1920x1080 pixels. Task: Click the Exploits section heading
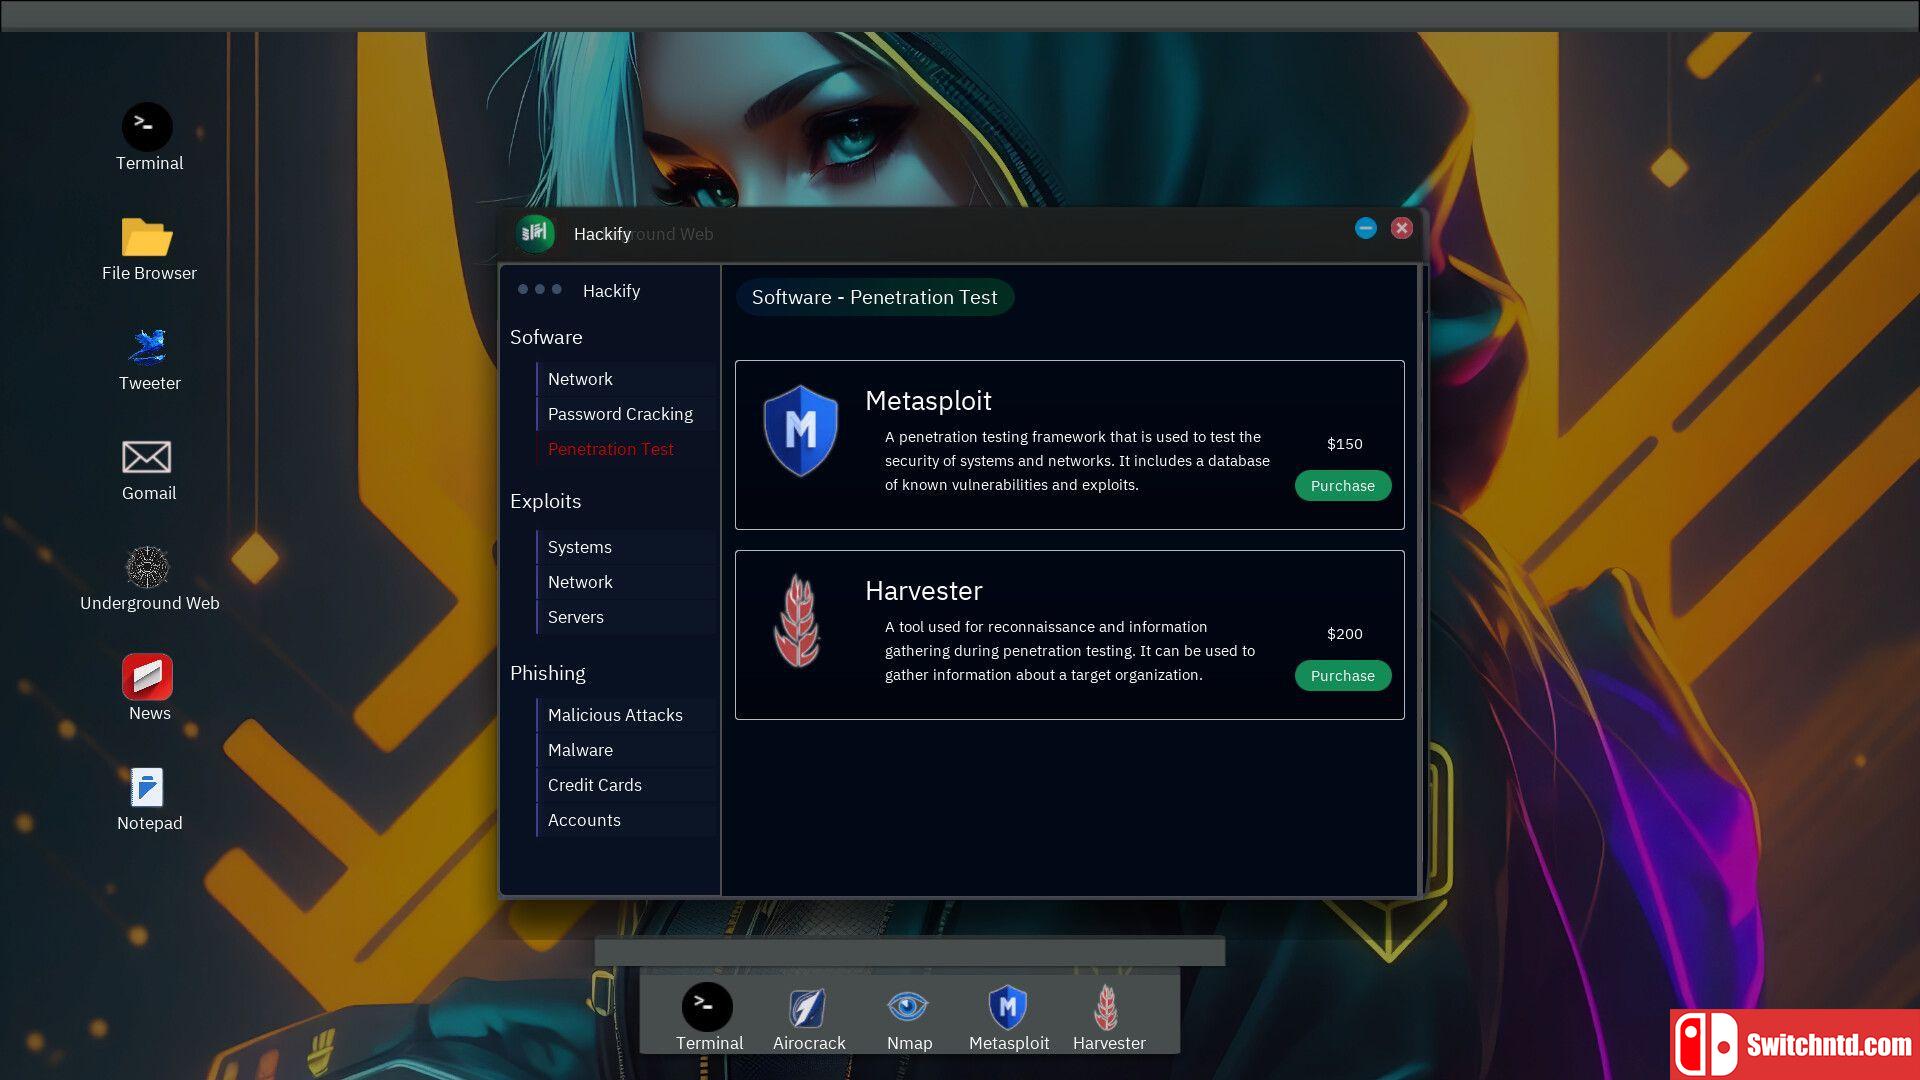point(545,501)
